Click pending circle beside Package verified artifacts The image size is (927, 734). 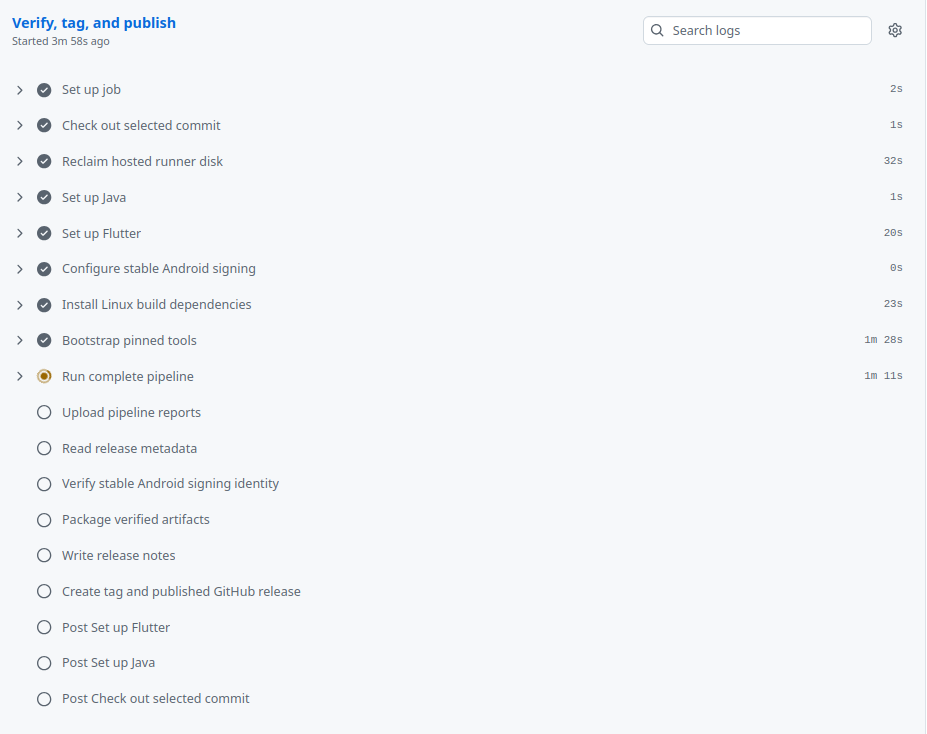point(44,520)
